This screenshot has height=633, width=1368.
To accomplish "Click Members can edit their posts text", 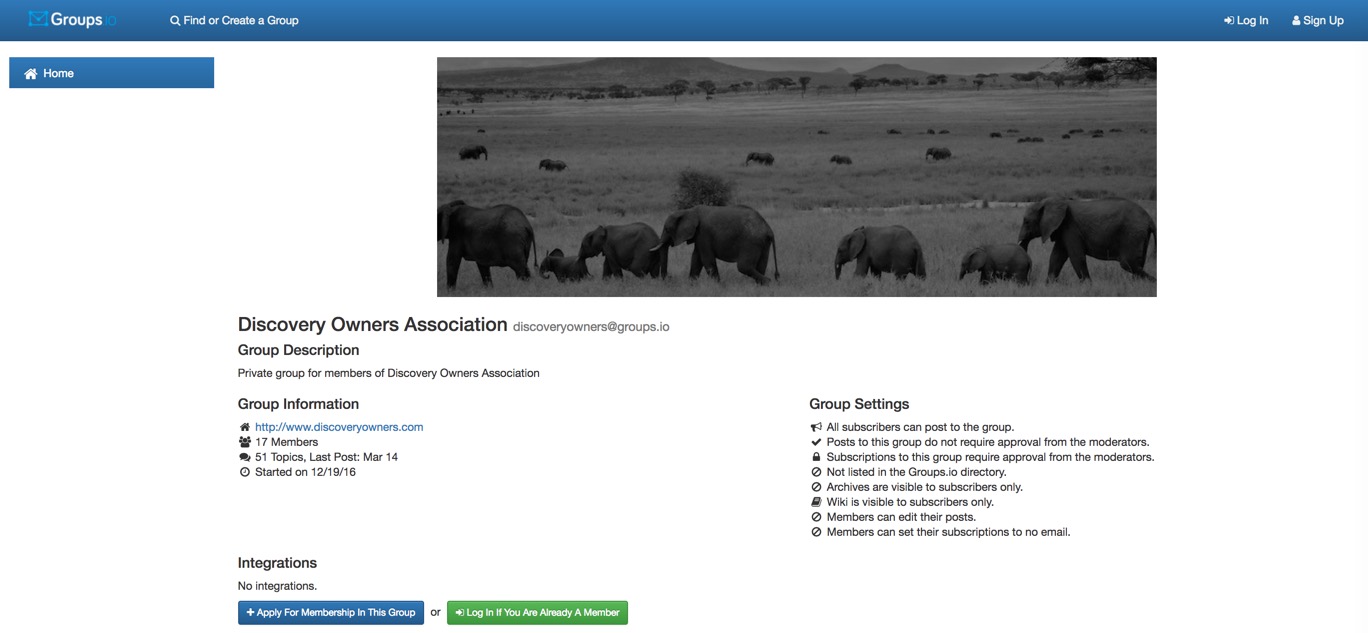I will click(901, 517).
